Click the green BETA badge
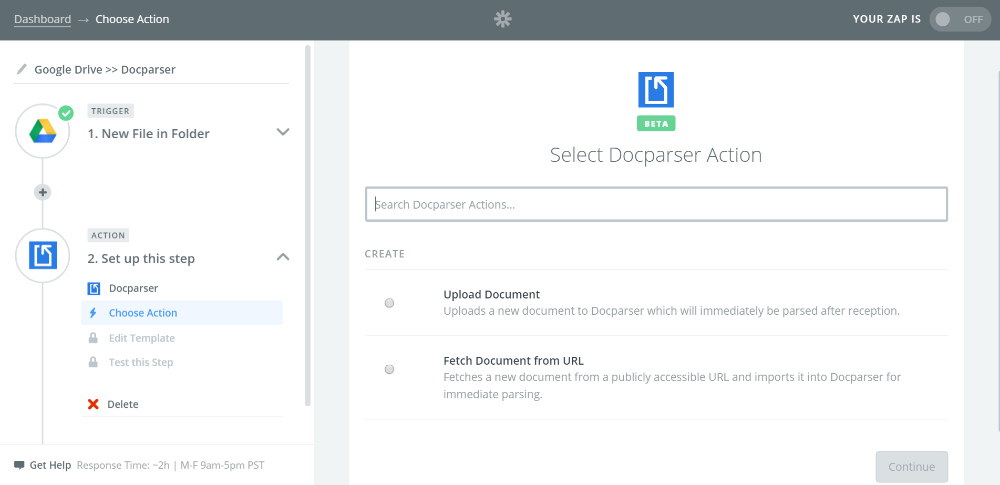This screenshot has height=485, width=1000. (656, 124)
